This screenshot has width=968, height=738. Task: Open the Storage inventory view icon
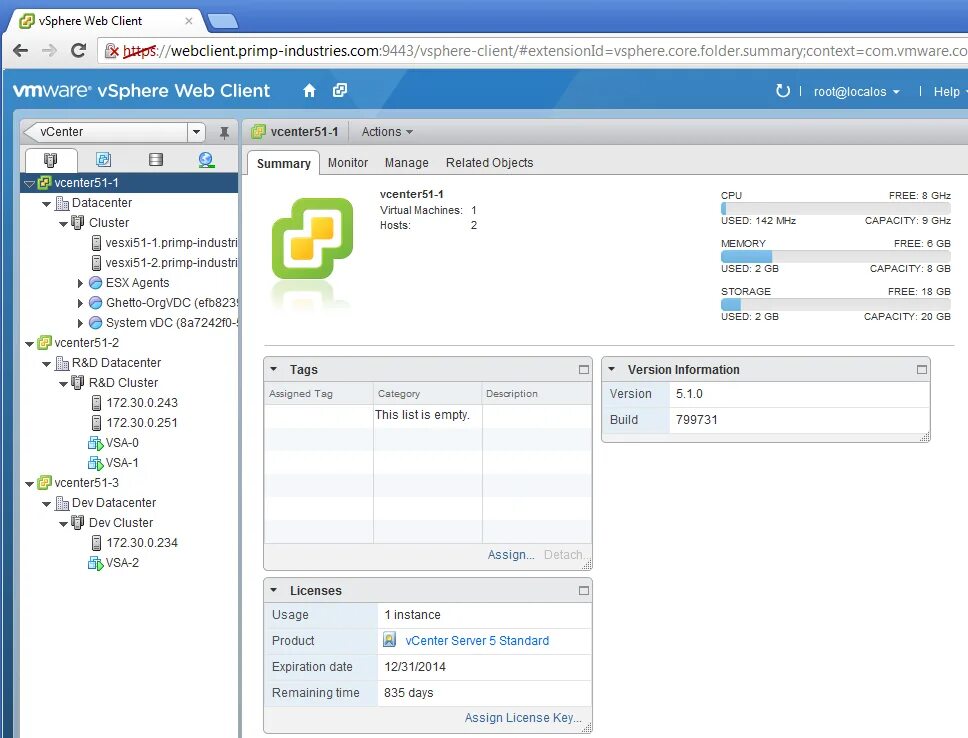[155, 159]
